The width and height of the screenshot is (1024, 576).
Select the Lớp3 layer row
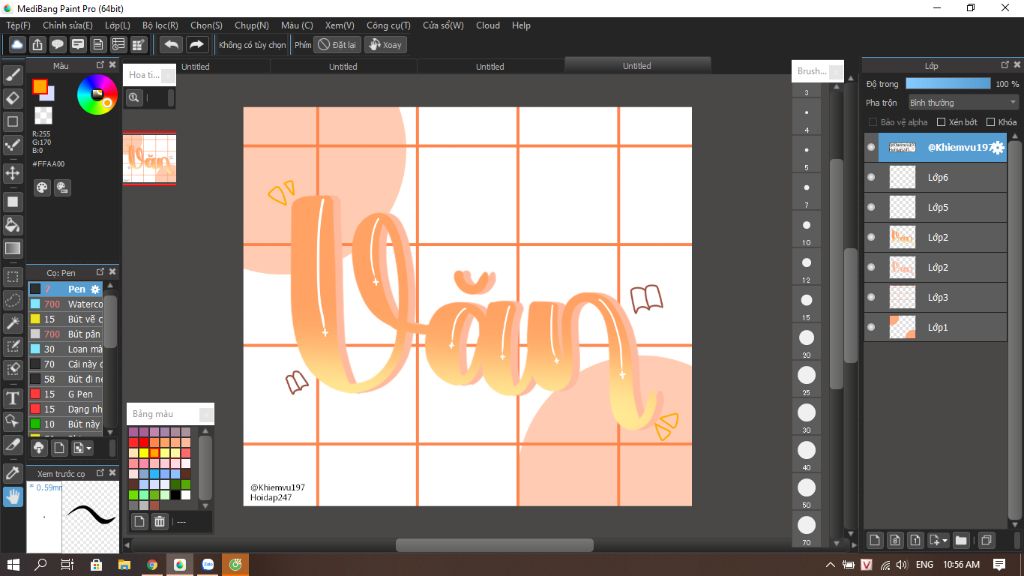(935, 297)
